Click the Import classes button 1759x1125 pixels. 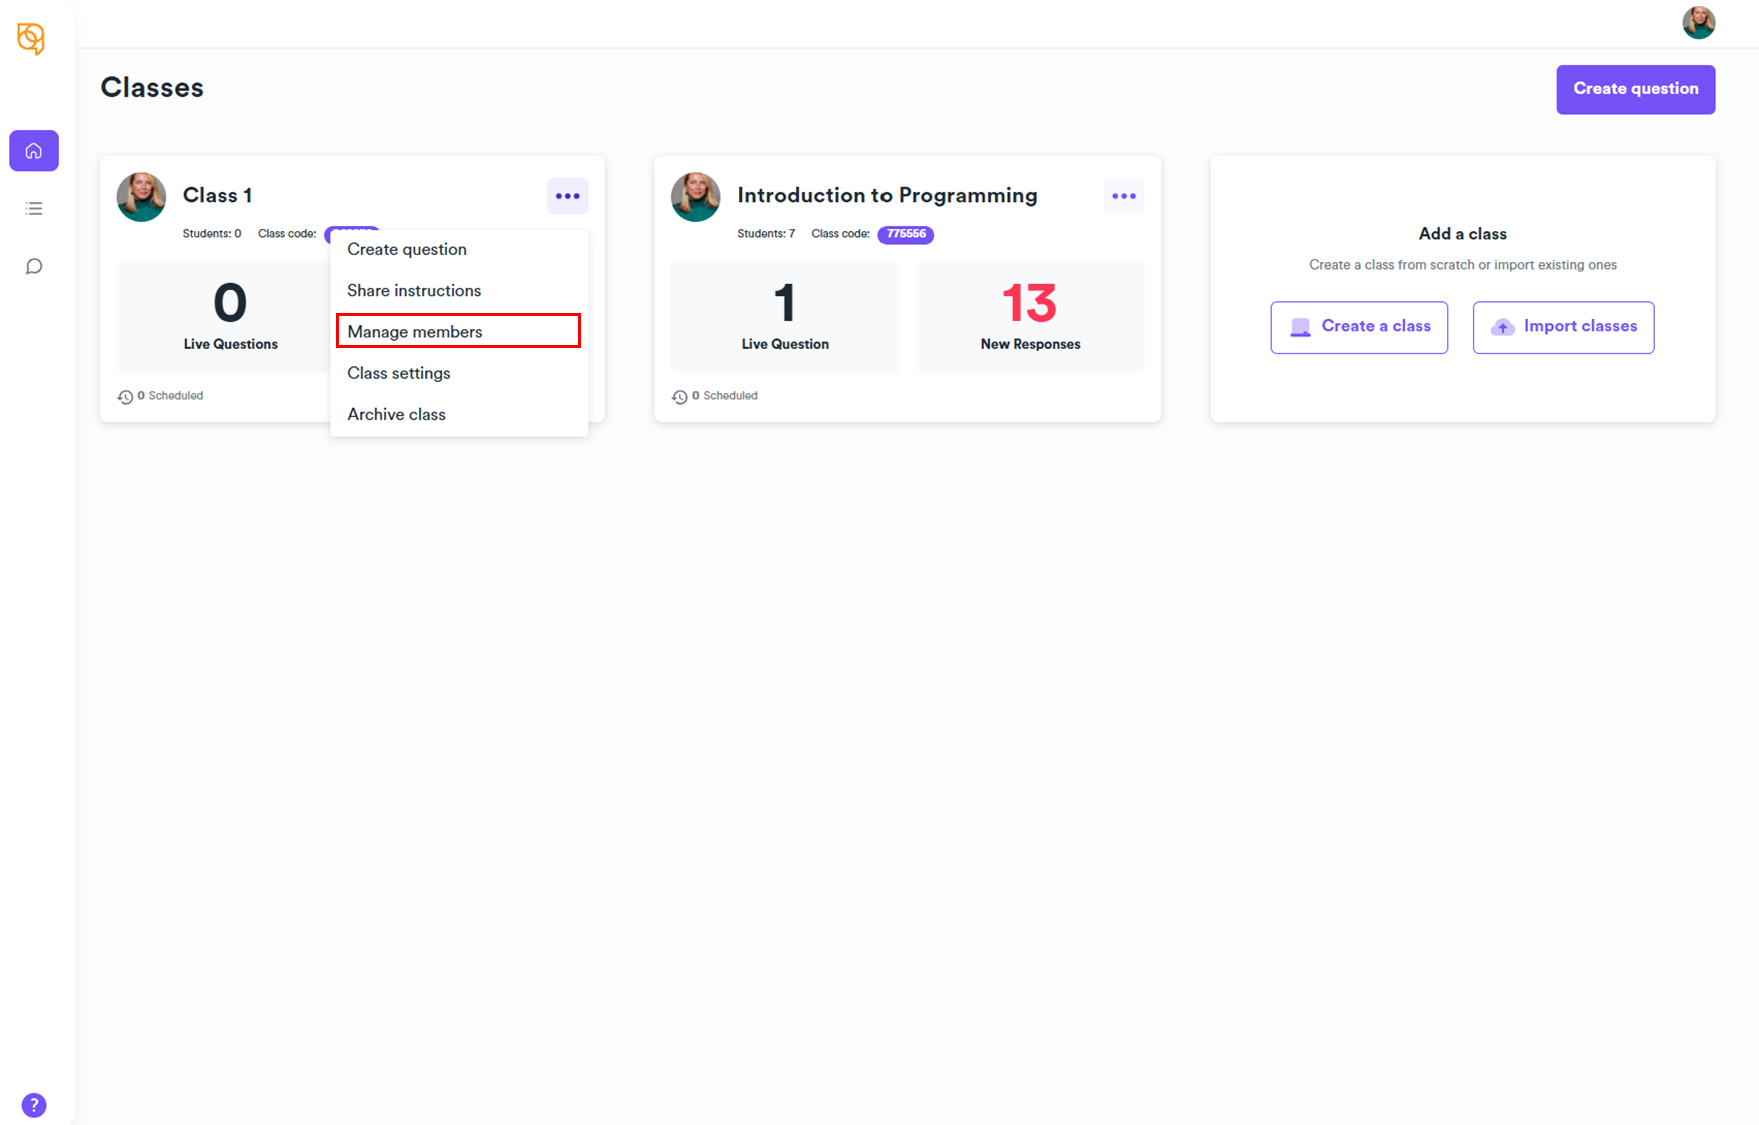(x=1563, y=327)
